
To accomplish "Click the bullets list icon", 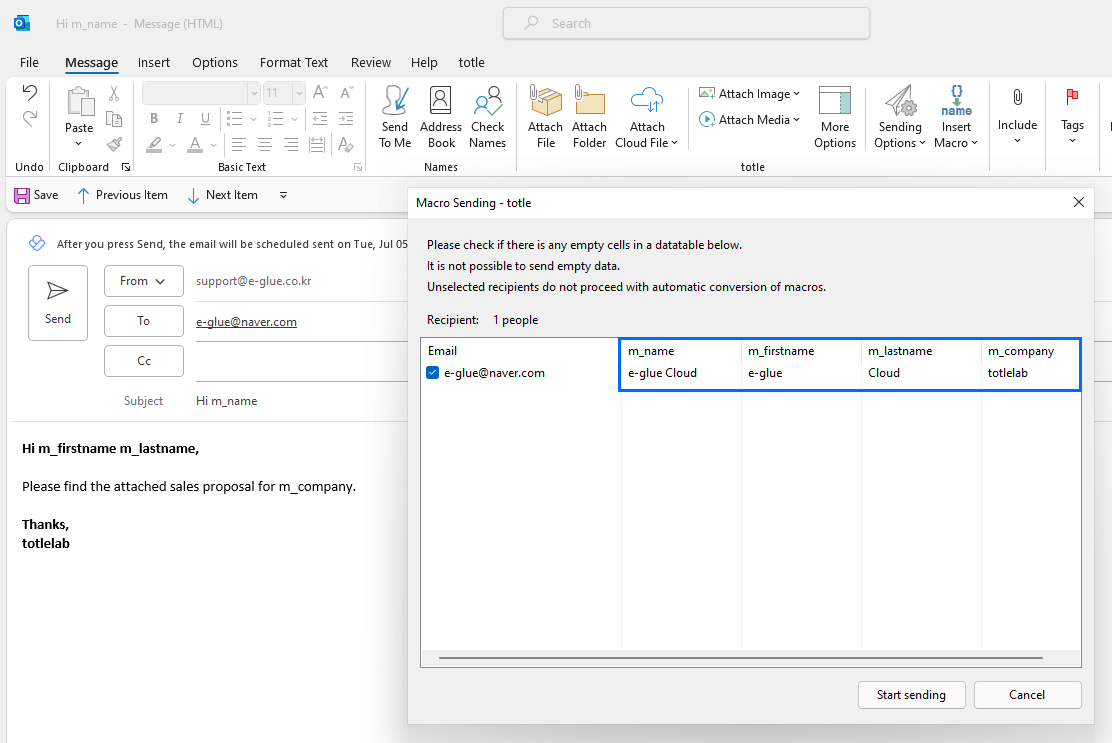I will (235, 118).
